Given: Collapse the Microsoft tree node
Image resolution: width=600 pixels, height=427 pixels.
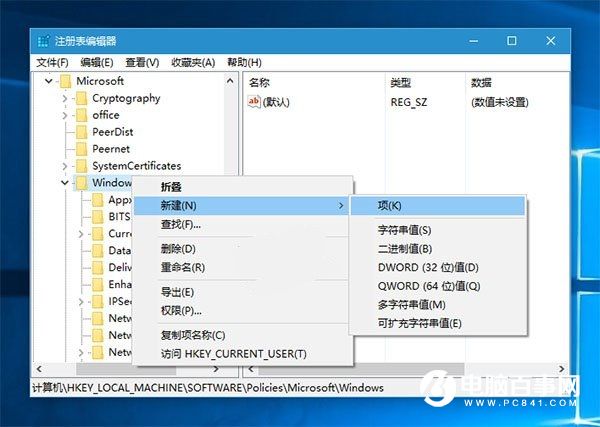Looking at the screenshot, I should click(x=49, y=81).
